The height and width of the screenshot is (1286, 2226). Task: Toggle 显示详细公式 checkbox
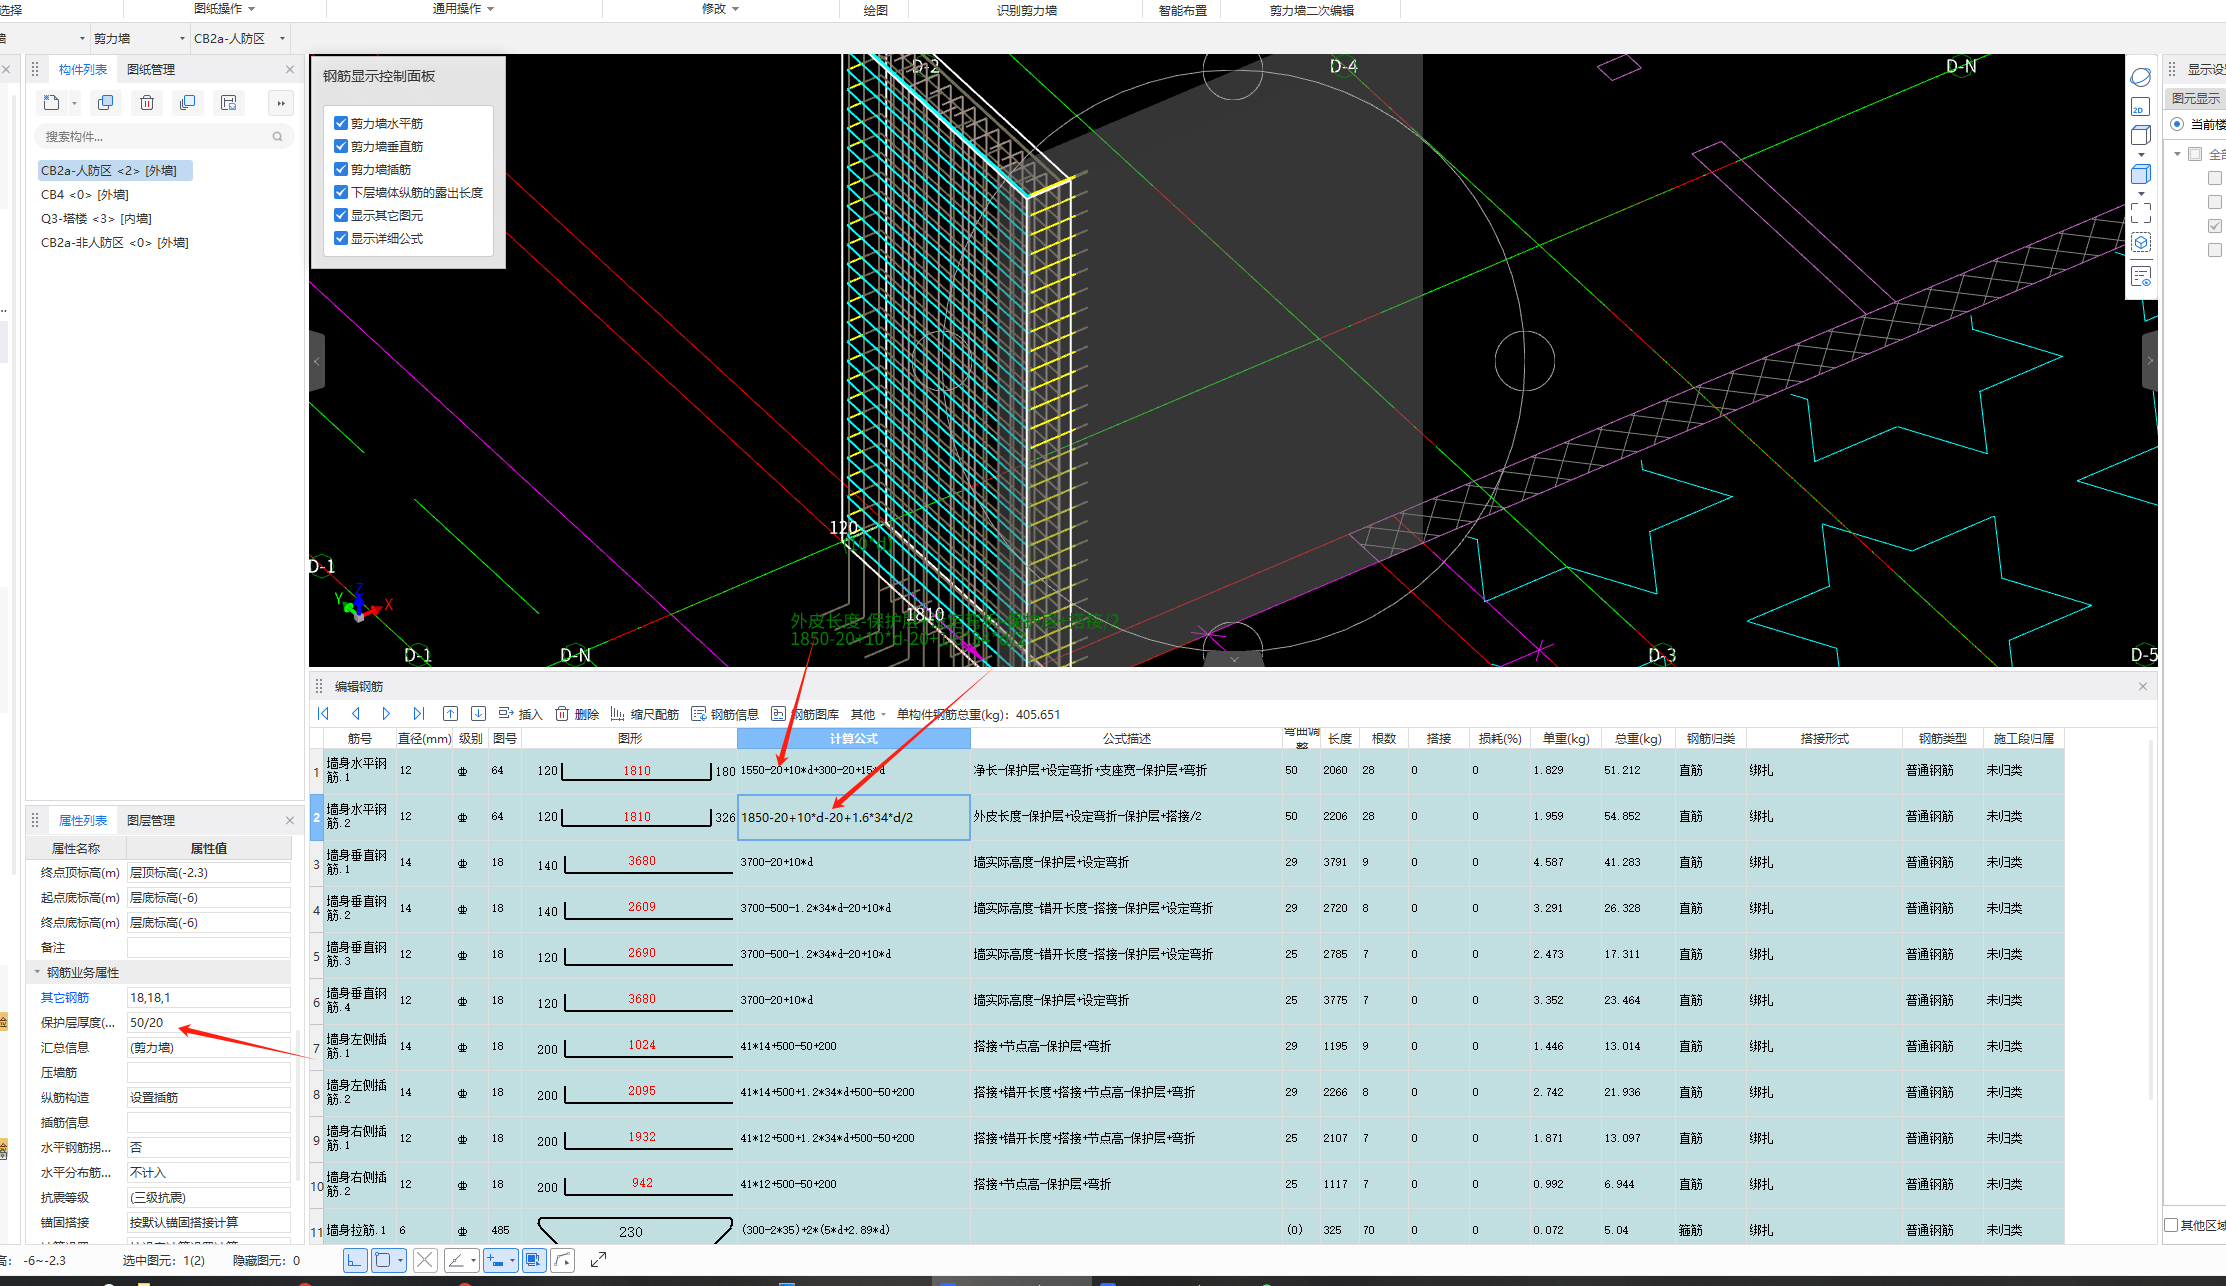point(341,238)
